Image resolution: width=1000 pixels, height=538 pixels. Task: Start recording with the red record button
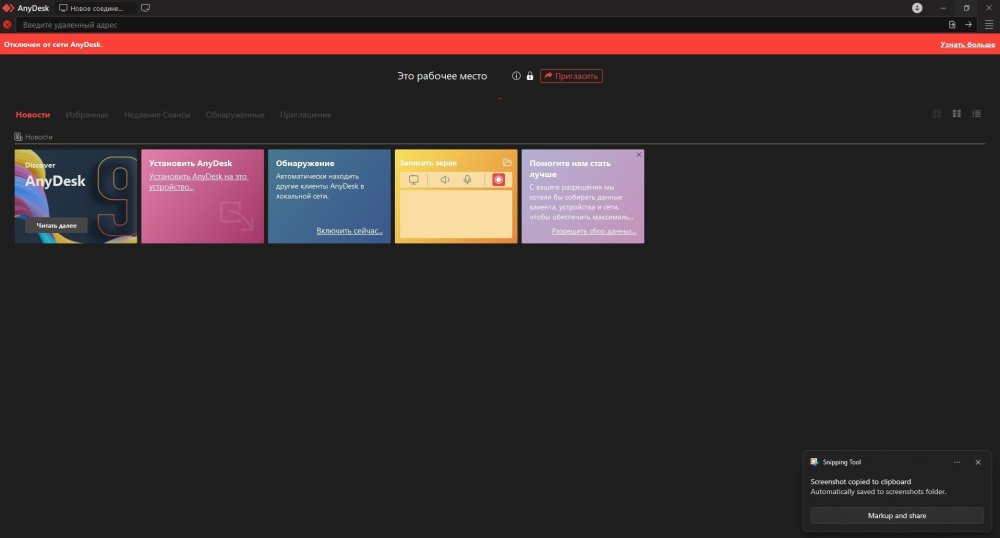tap(499, 180)
